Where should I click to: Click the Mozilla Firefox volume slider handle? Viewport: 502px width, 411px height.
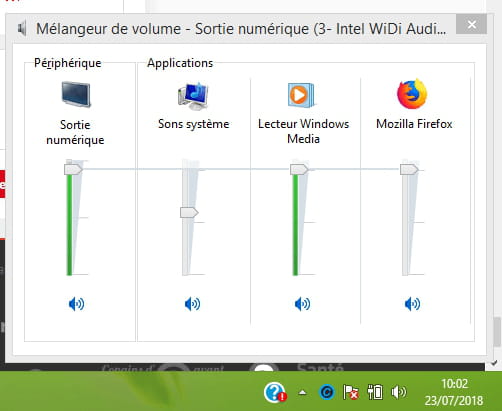[x=409, y=169]
